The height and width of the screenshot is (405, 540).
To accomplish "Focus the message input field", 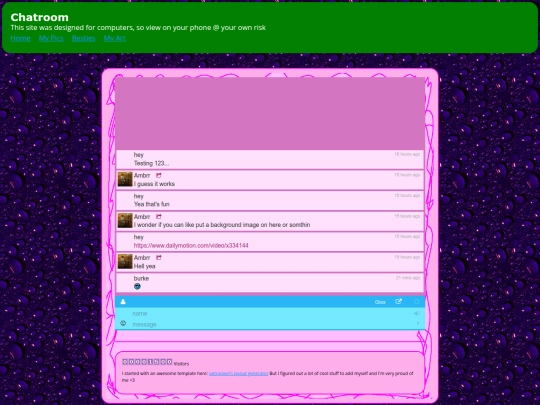I will click(270, 324).
